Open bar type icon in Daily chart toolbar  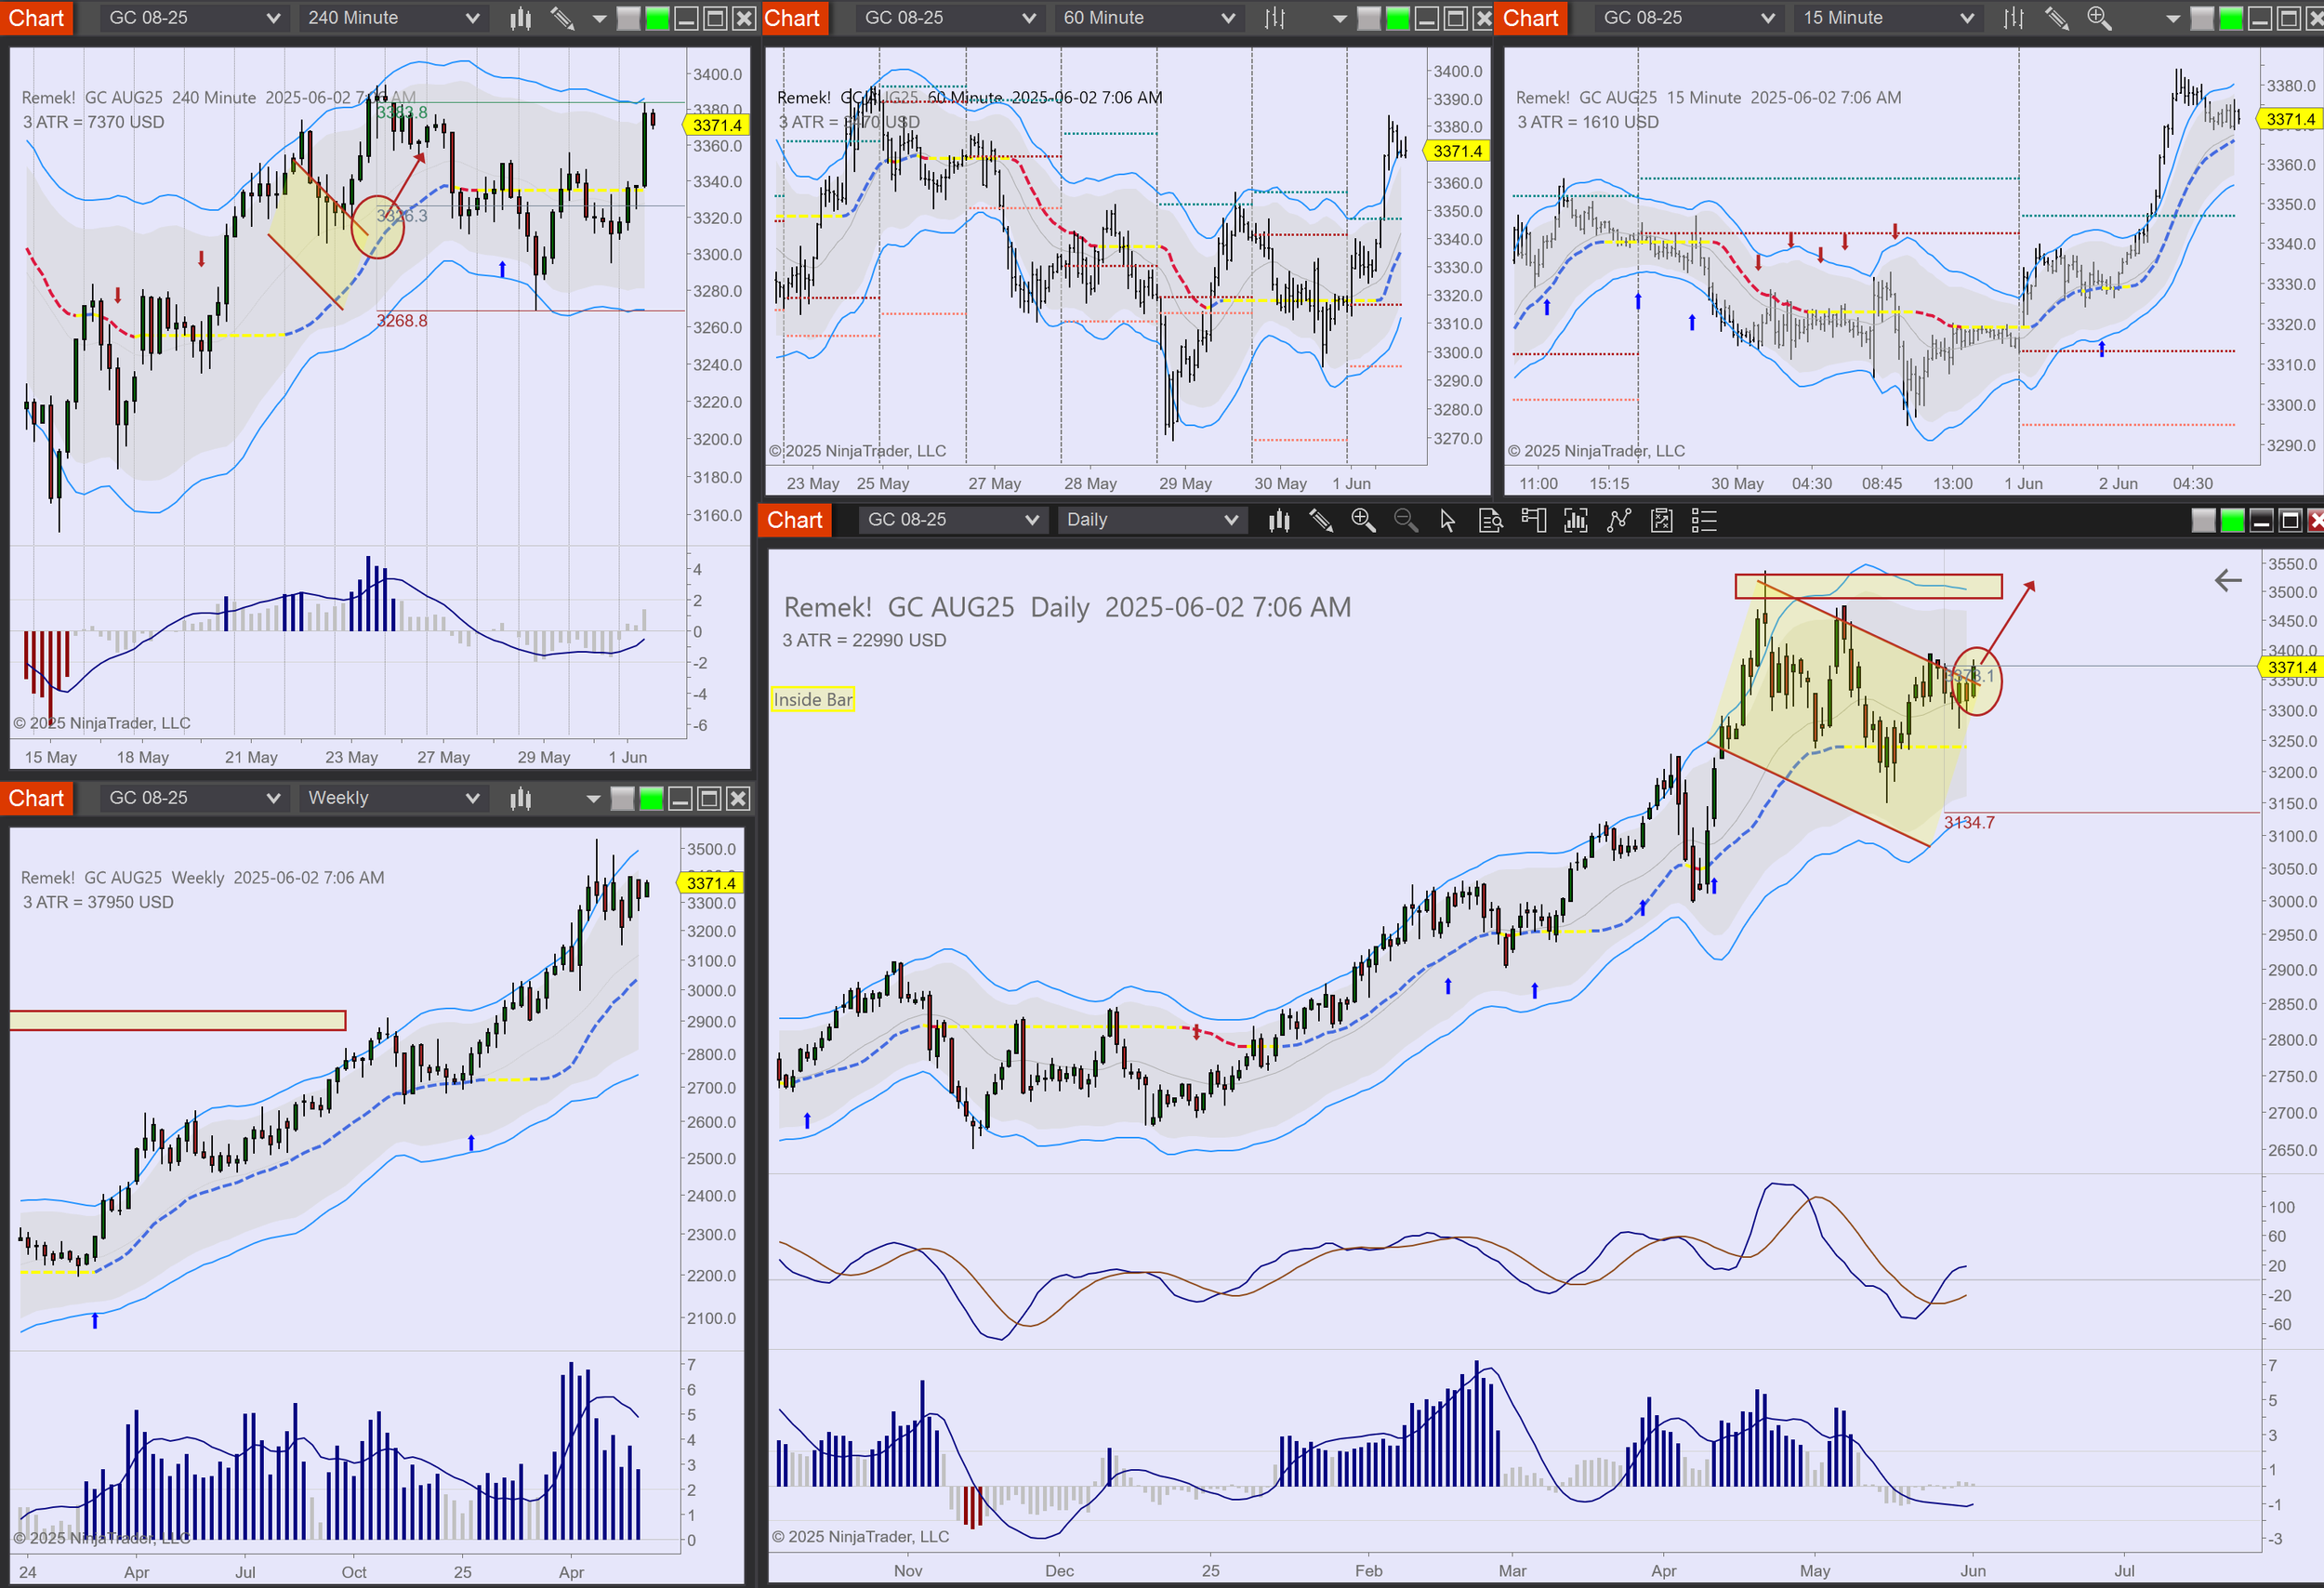(1279, 520)
